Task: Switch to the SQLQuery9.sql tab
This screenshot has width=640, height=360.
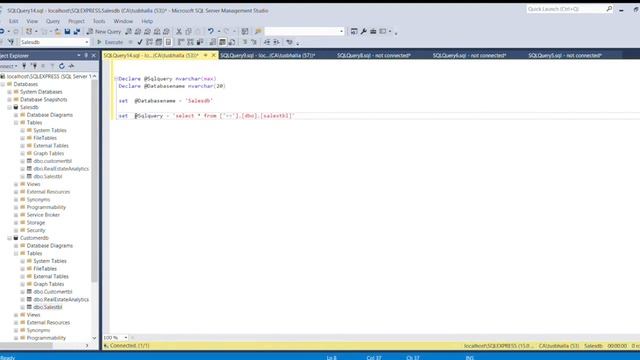Action: [268, 55]
